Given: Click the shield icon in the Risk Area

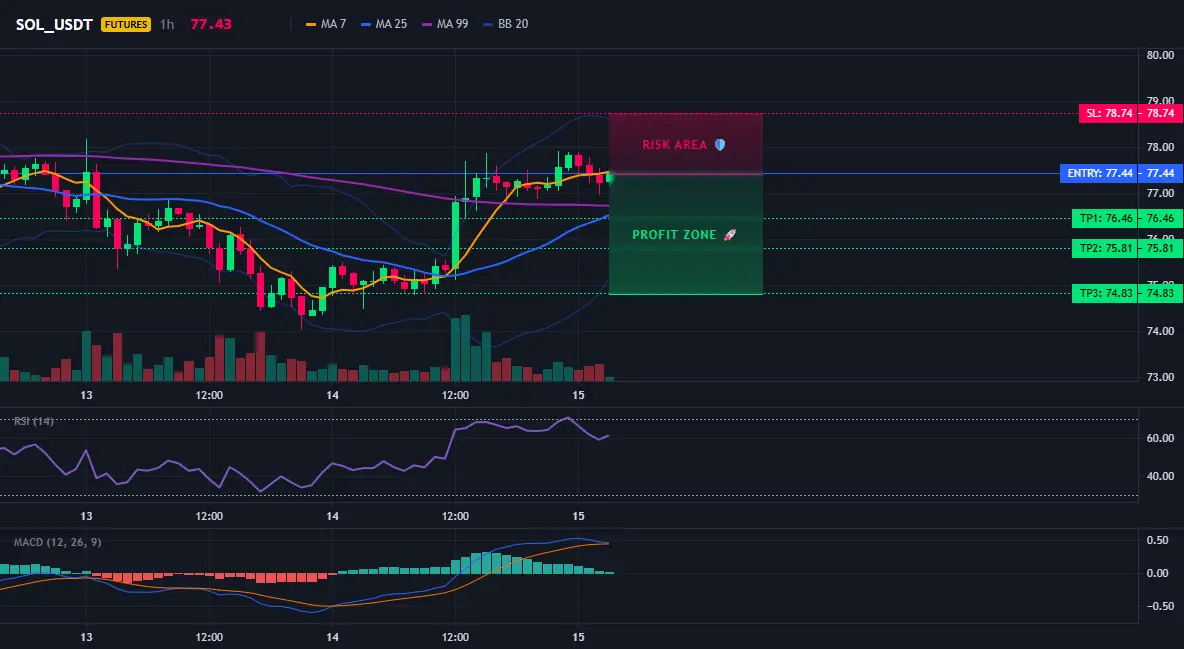Looking at the screenshot, I should pos(720,144).
